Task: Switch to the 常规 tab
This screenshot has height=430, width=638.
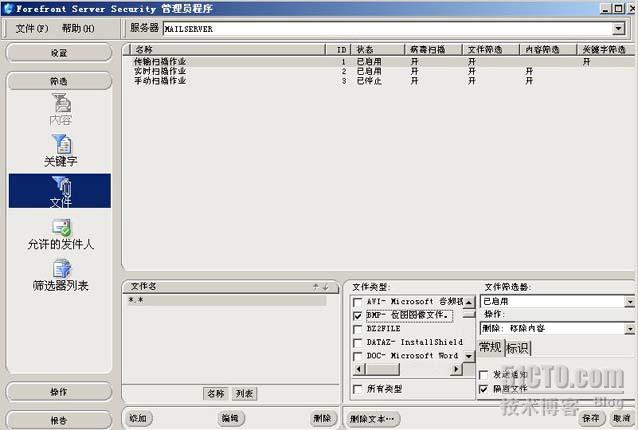Action: click(x=490, y=347)
